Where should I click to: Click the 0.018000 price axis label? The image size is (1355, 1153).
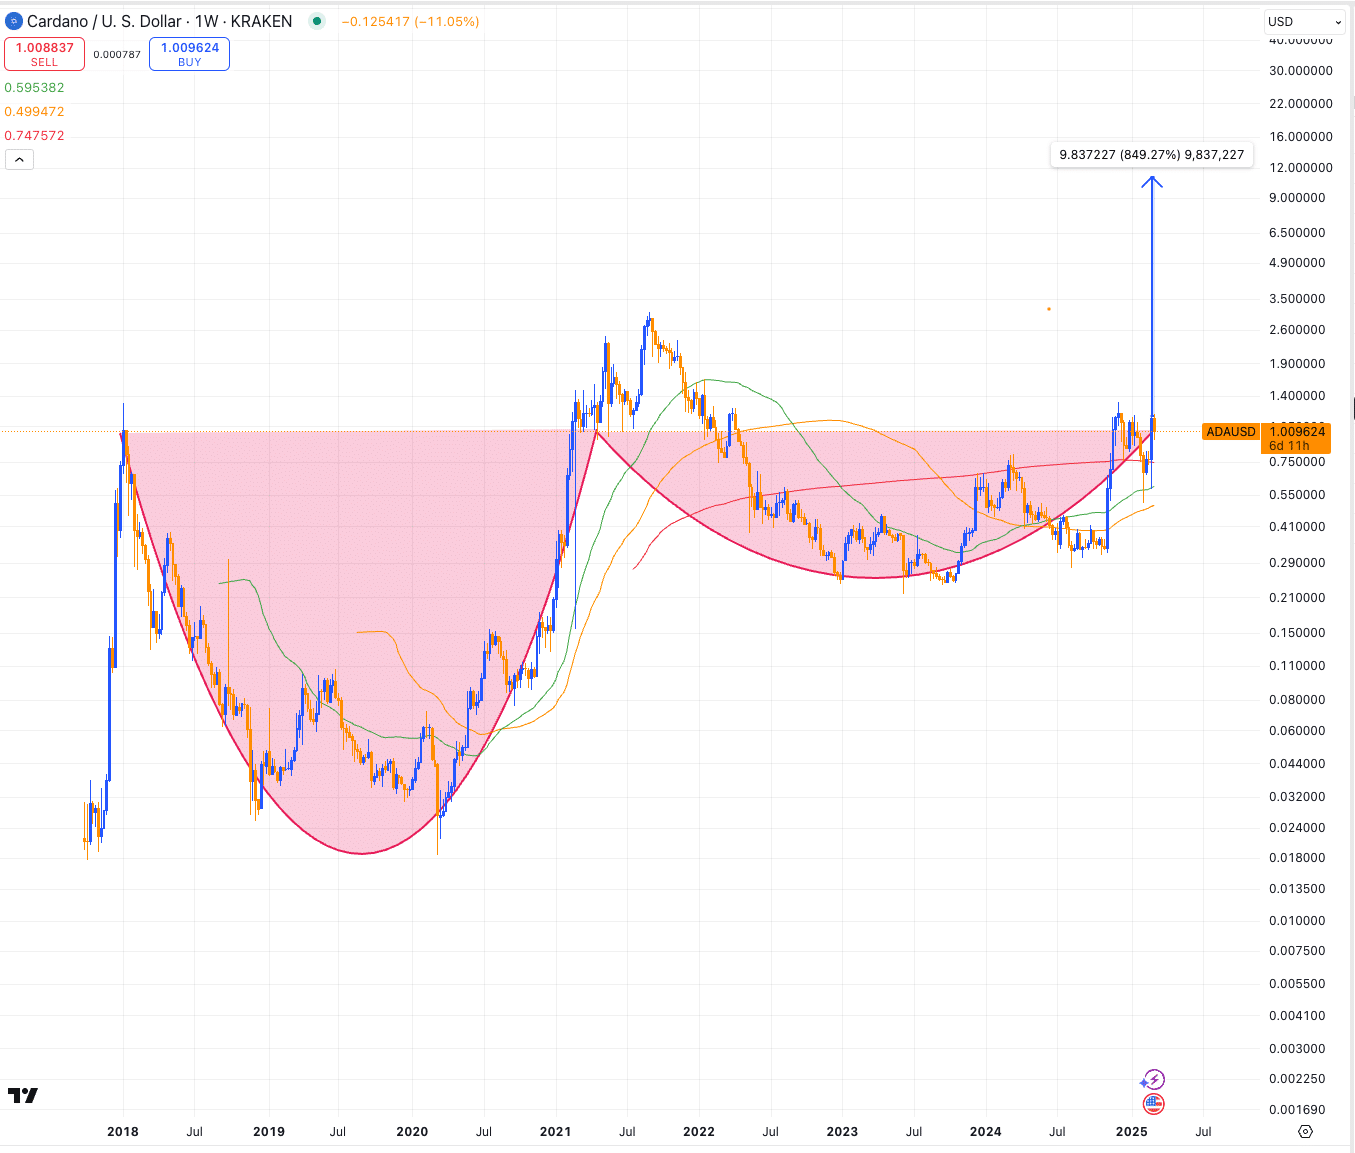(1297, 858)
